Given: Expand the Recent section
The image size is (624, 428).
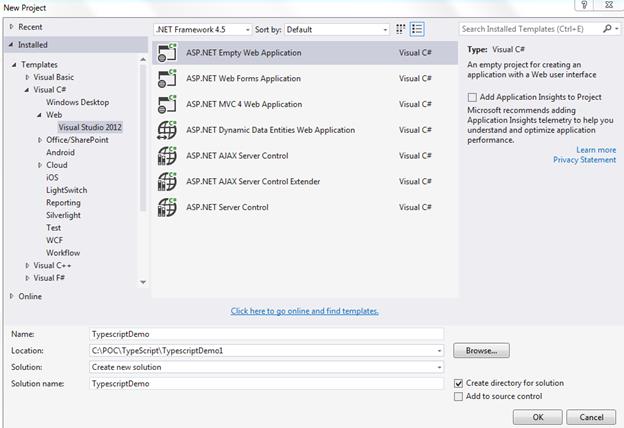Looking at the screenshot, I should coord(12,27).
